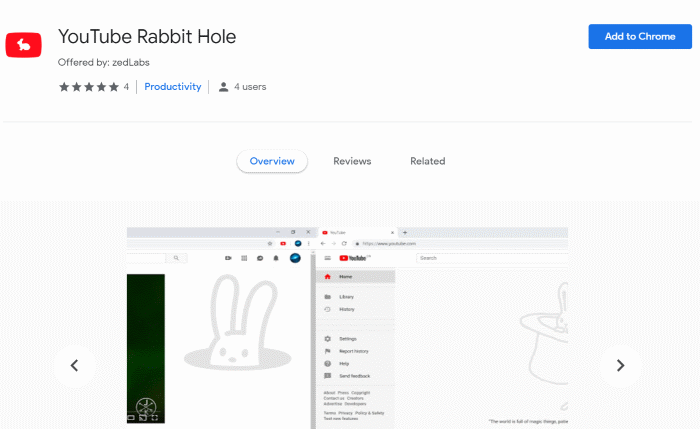Click the blue profile avatar in preview header

click(x=295, y=258)
